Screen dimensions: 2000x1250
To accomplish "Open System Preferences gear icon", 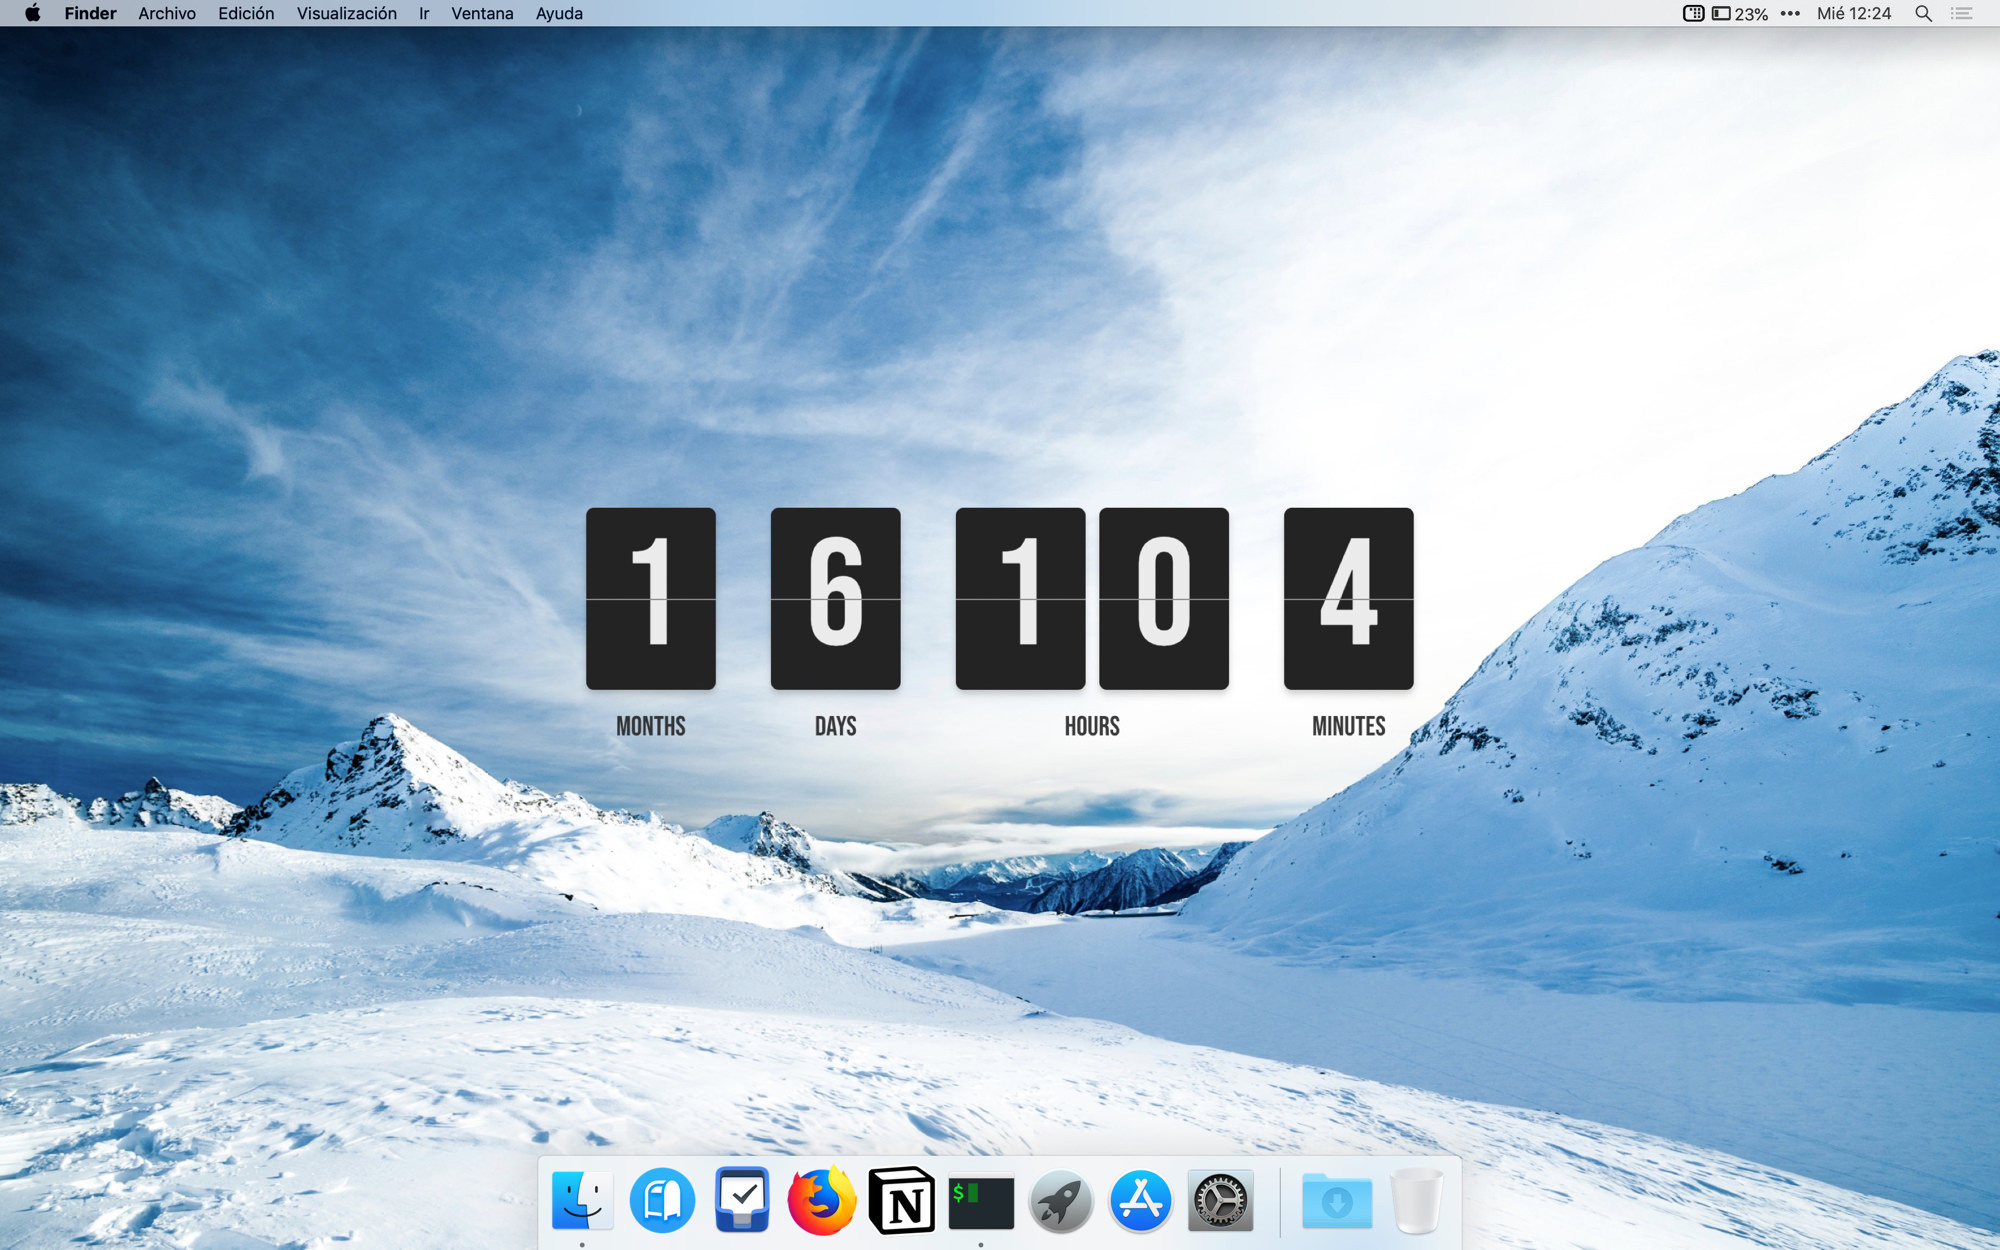I will tap(1220, 1200).
